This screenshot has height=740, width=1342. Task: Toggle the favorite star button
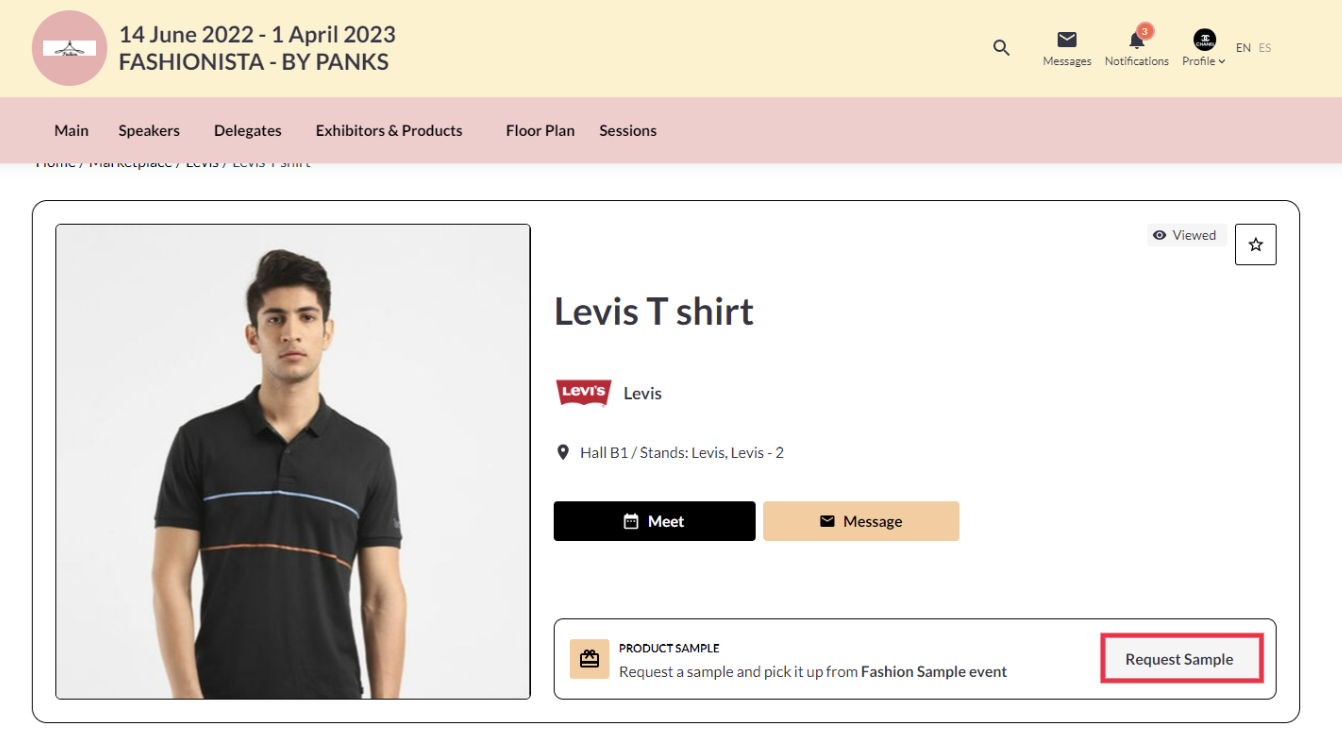[1255, 245]
